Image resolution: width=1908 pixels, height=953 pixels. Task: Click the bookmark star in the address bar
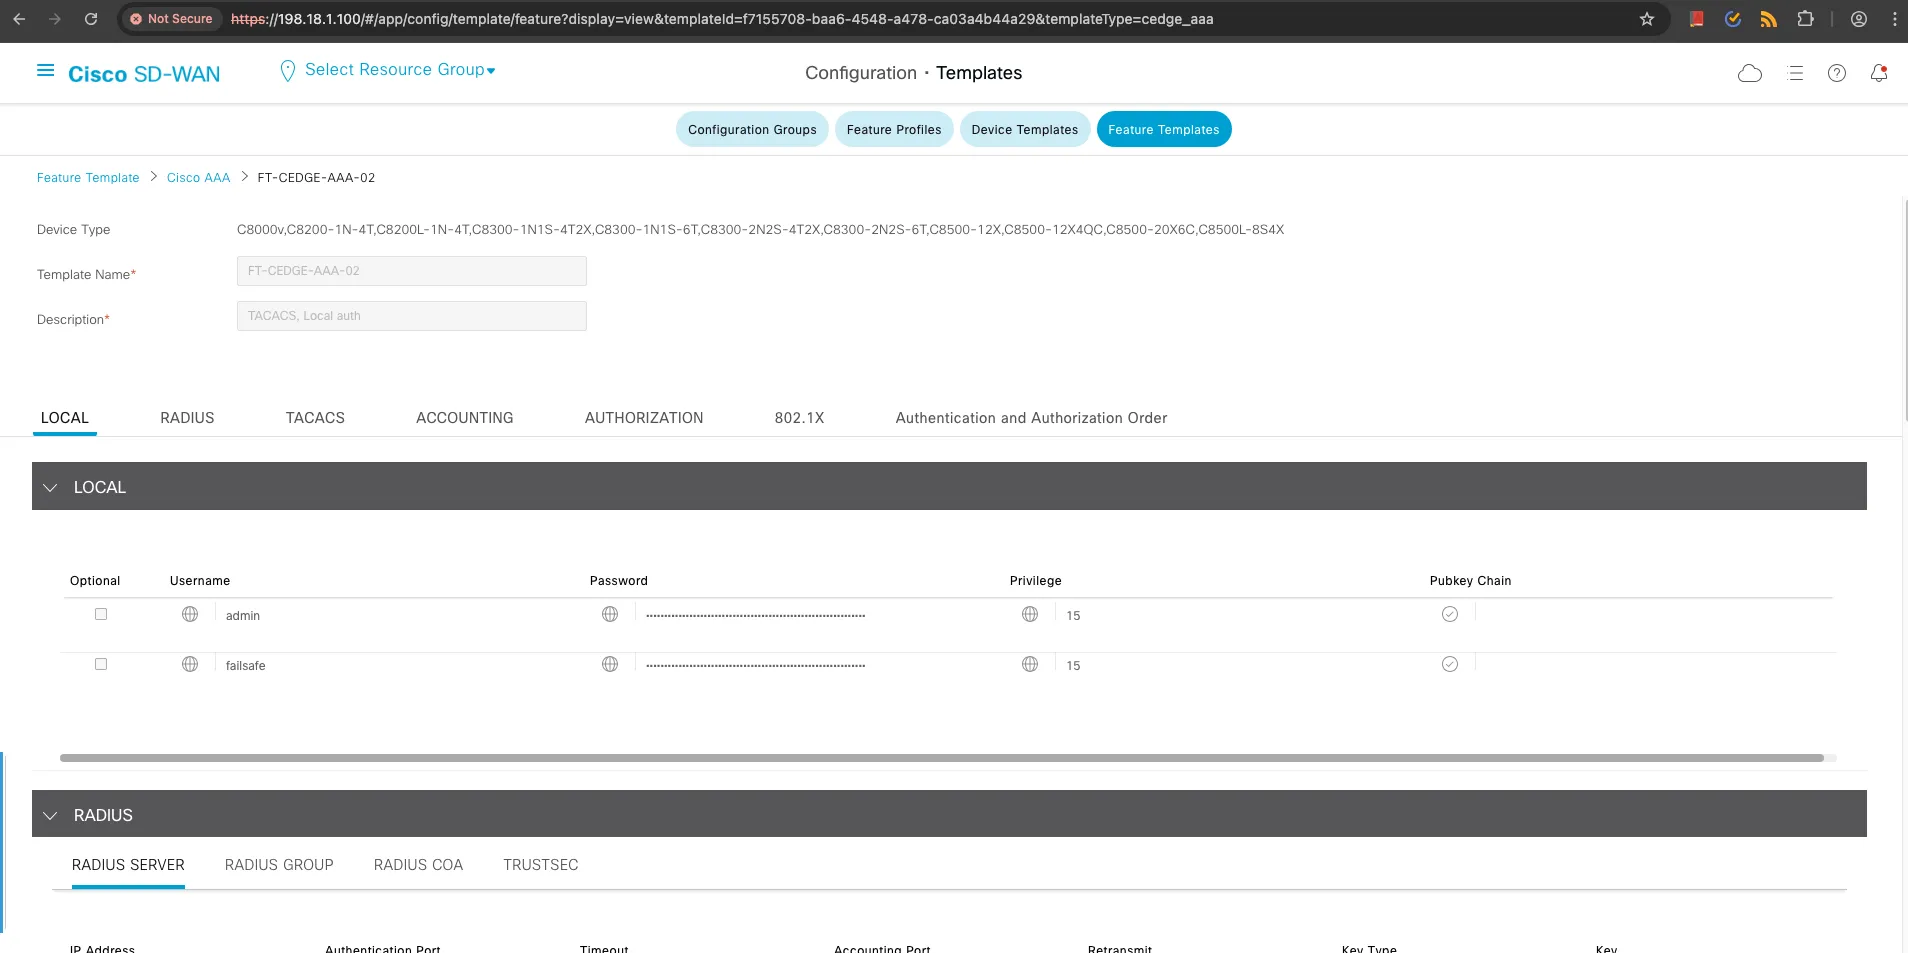(1646, 18)
